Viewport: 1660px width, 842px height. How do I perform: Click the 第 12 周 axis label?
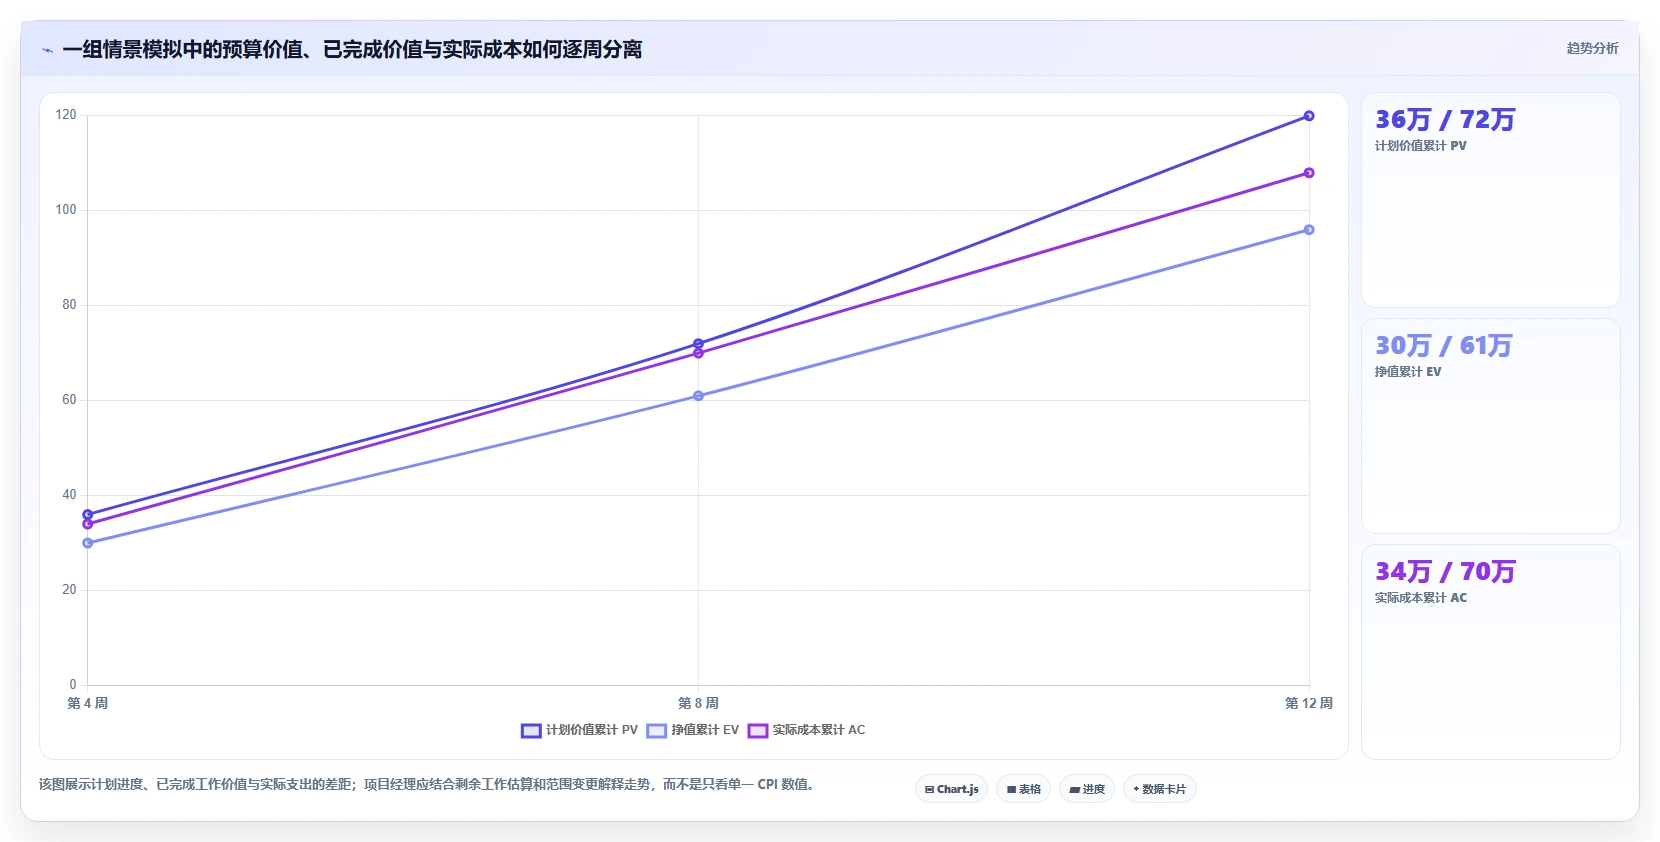click(x=1309, y=703)
